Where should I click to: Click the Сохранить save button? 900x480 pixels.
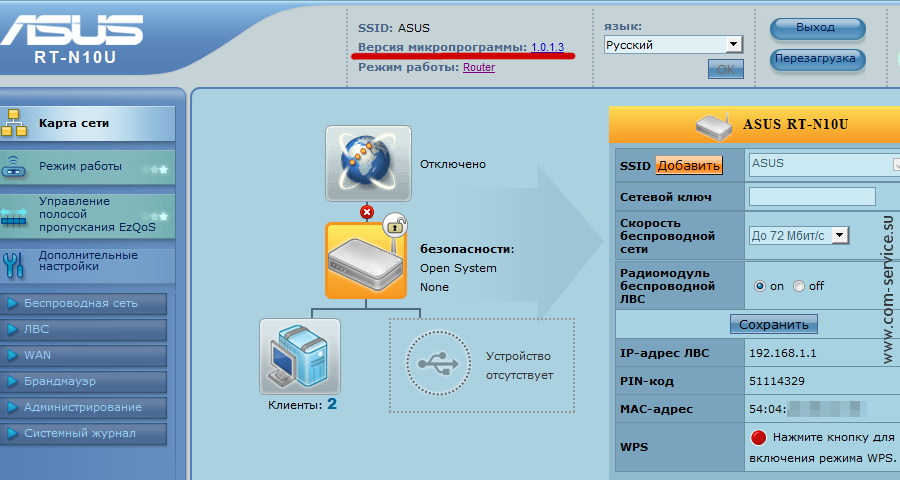click(774, 324)
